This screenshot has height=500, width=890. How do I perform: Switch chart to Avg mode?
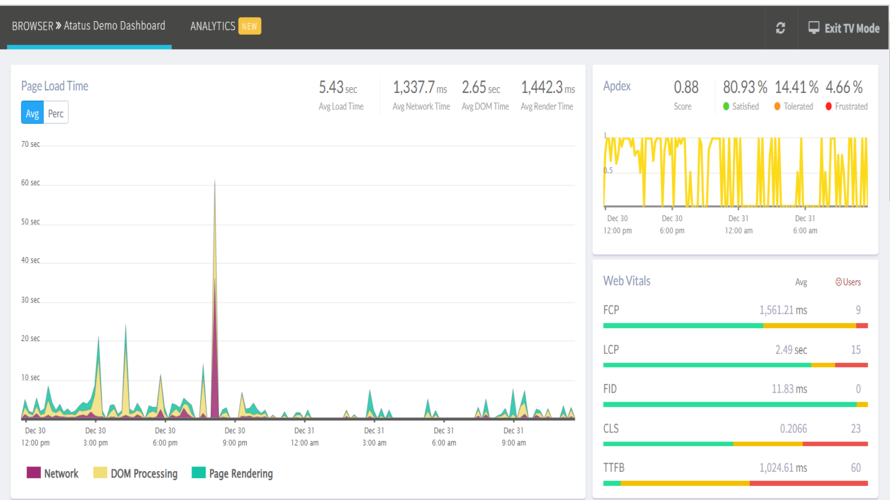pyautogui.click(x=32, y=112)
